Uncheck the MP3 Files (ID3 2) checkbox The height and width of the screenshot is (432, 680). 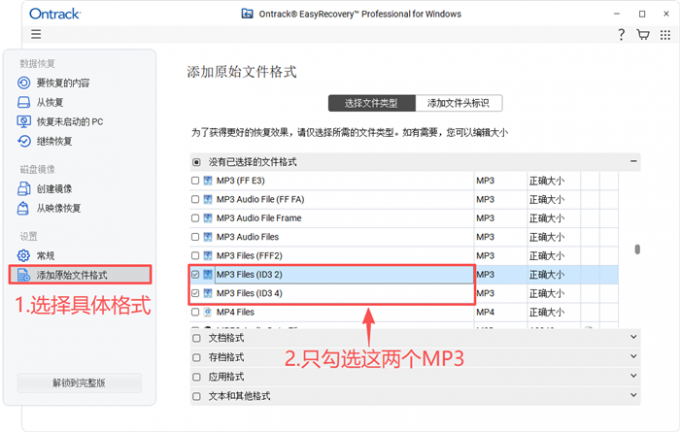click(x=195, y=274)
